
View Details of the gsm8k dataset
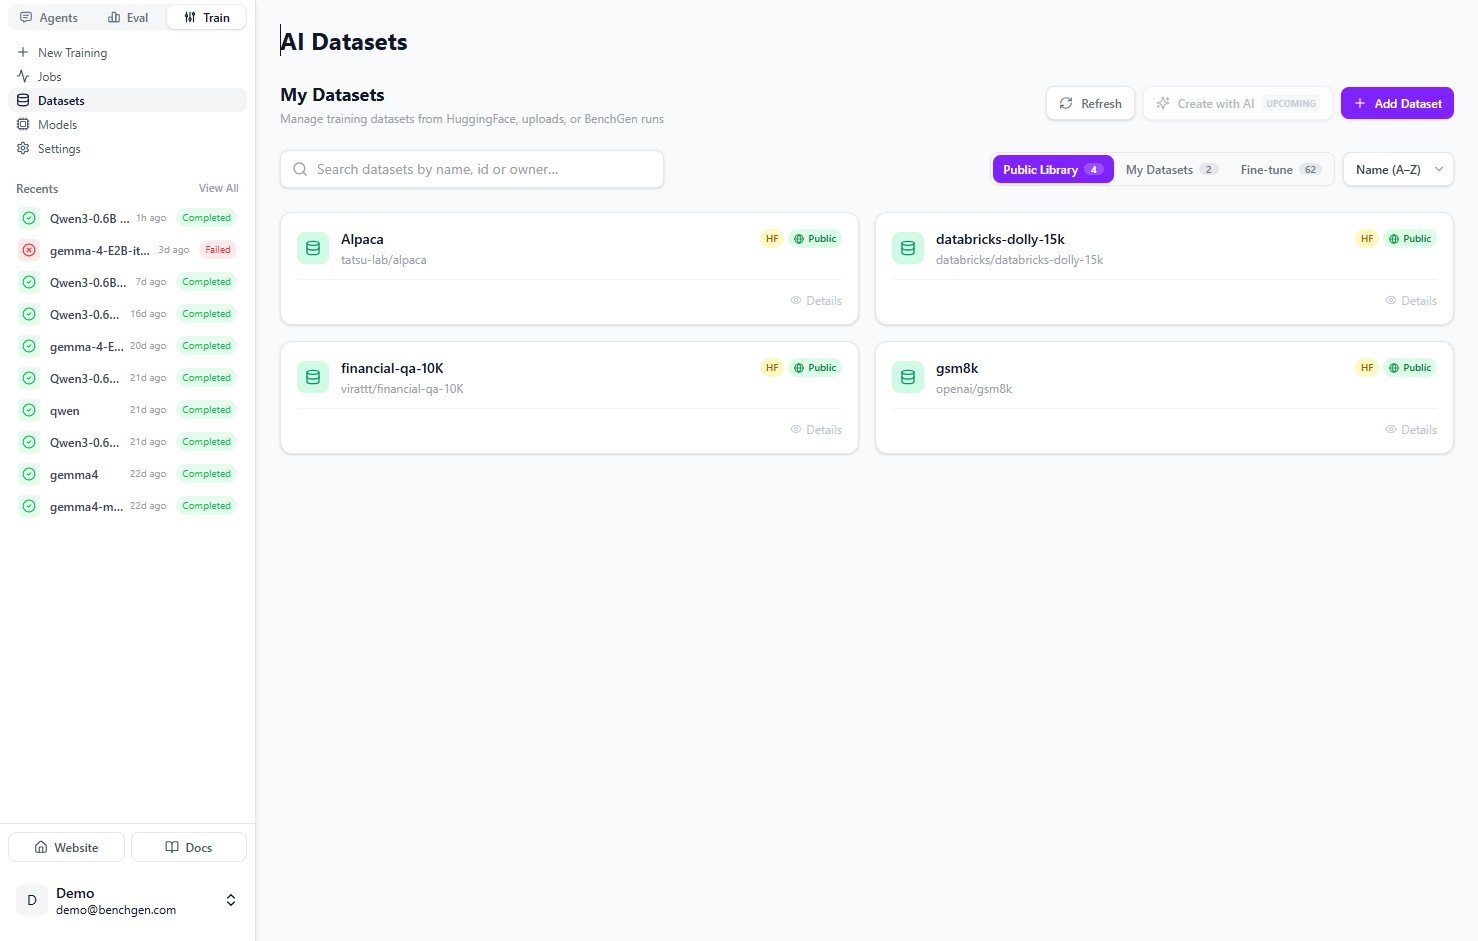(x=1411, y=429)
